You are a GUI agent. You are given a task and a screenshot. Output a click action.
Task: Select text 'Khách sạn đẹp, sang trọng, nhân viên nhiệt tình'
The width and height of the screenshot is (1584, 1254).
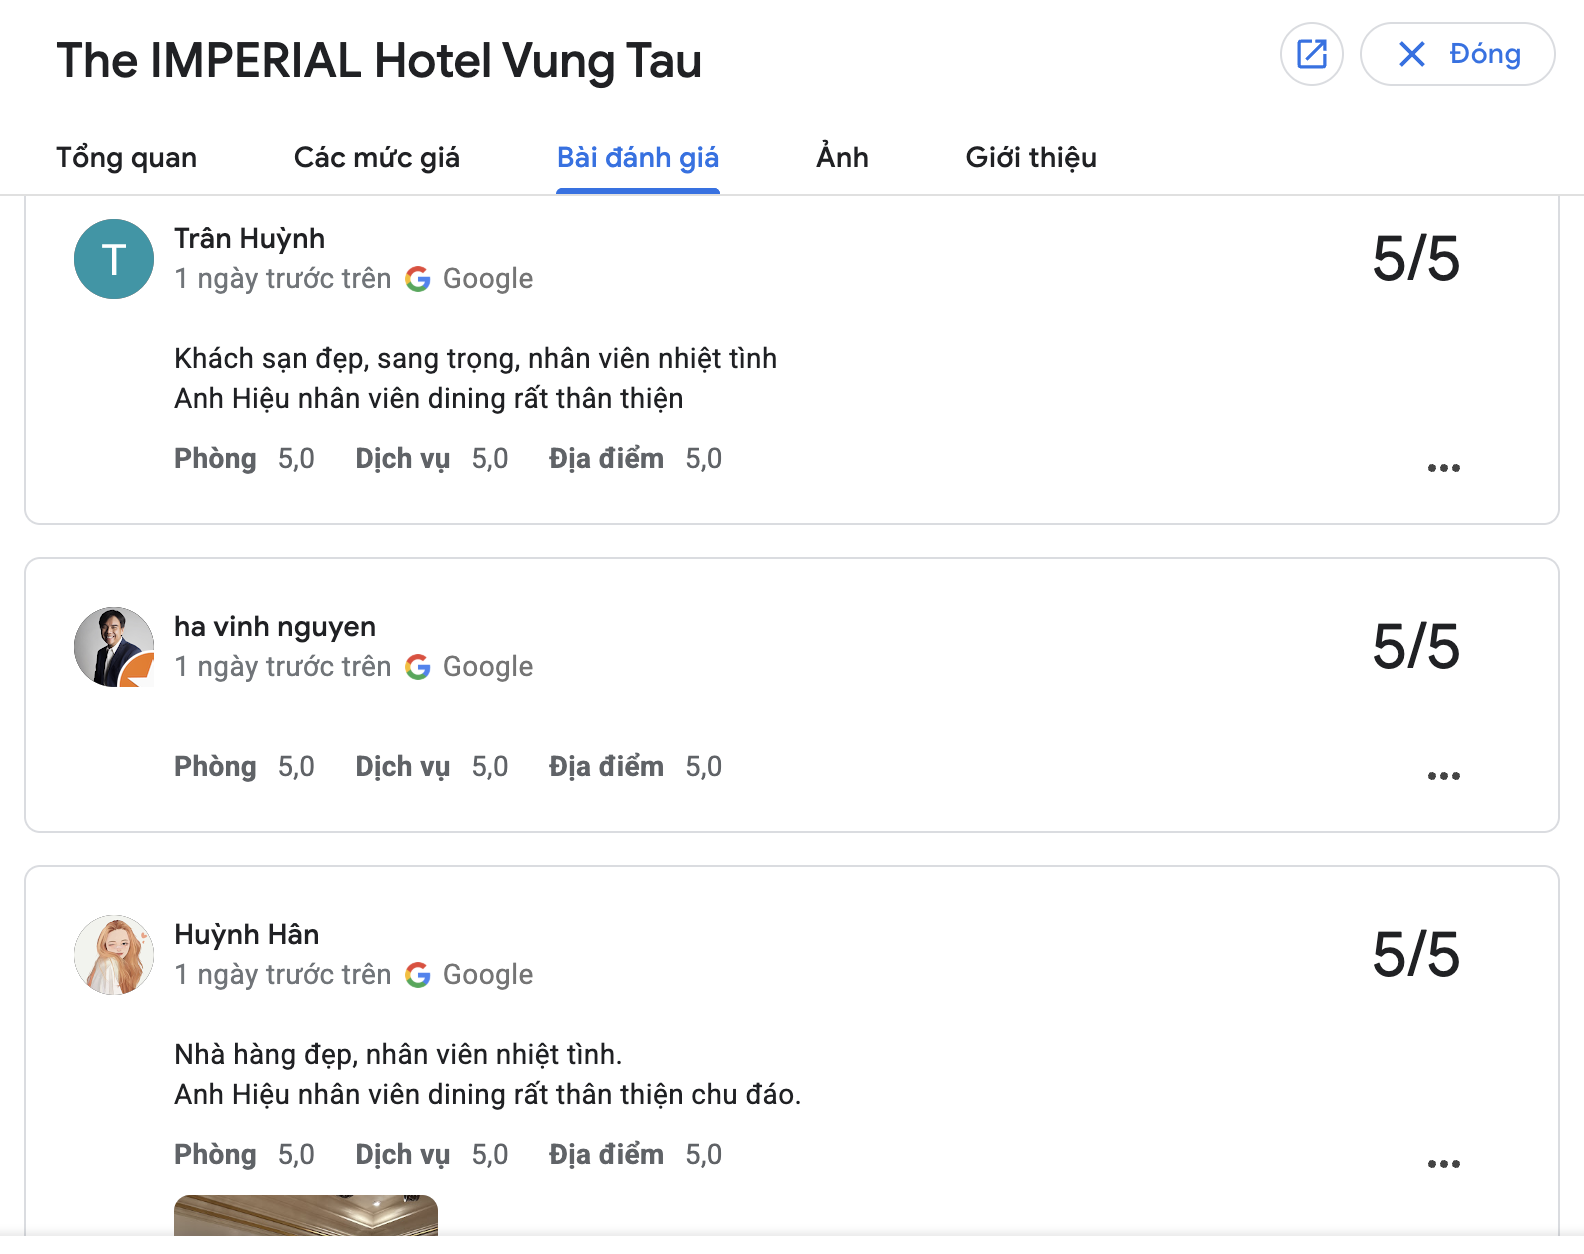475,358
